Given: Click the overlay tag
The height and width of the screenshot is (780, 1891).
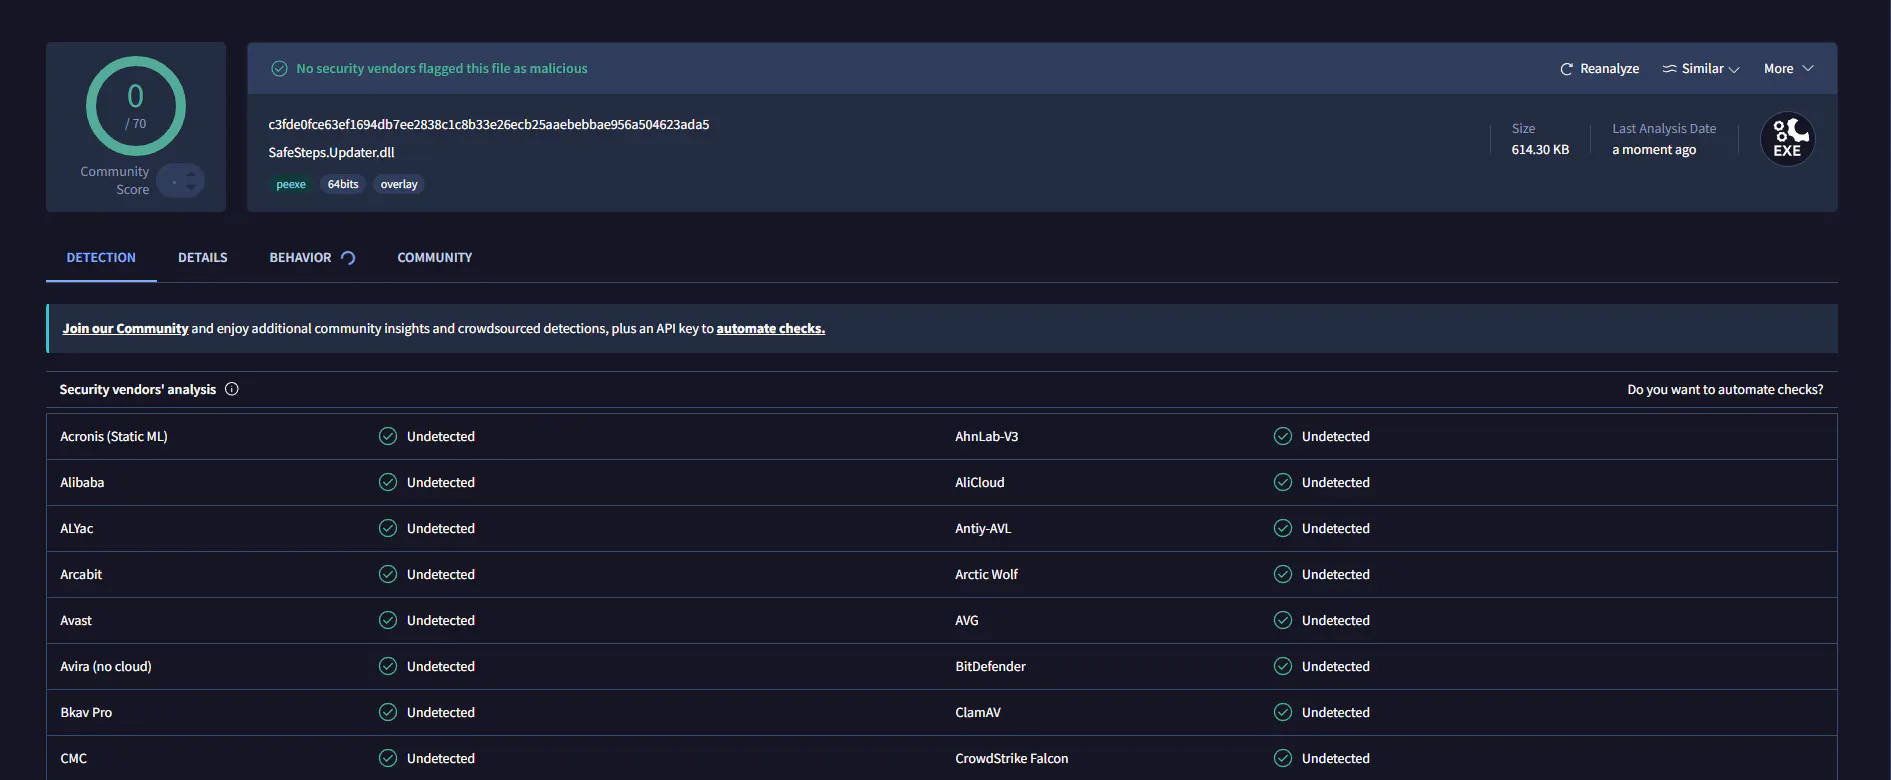Looking at the screenshot, I should [399, 184].
